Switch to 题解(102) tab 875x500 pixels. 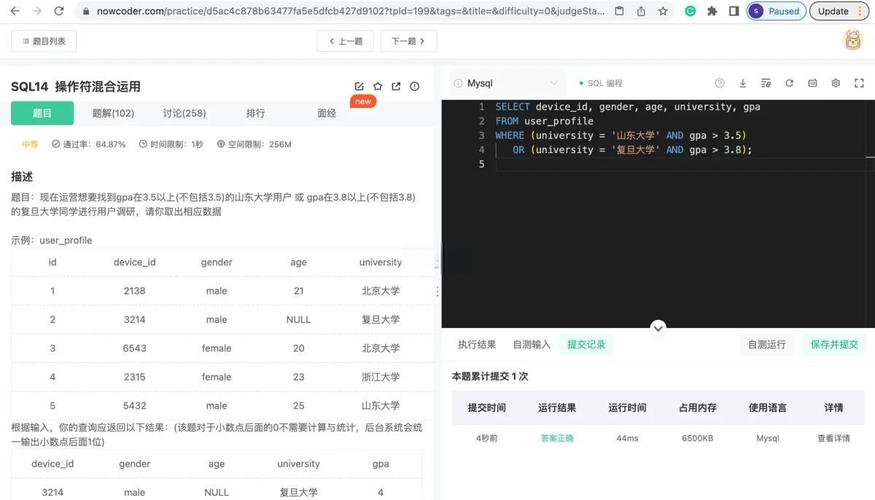(x=113, y=113)
